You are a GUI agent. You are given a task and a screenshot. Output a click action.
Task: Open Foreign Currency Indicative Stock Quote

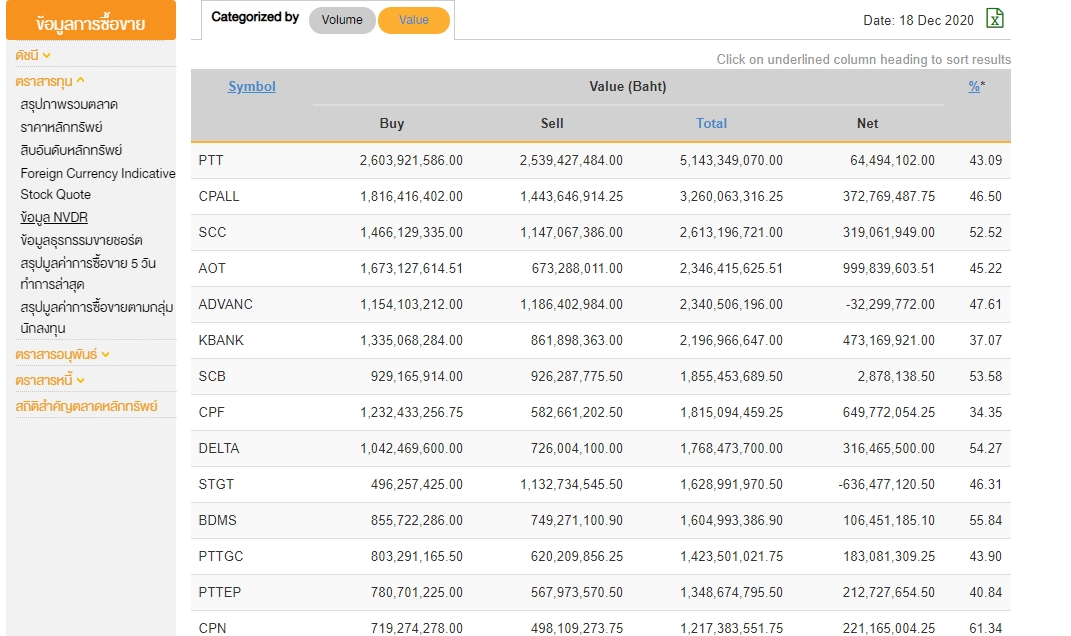coord(98,184)
